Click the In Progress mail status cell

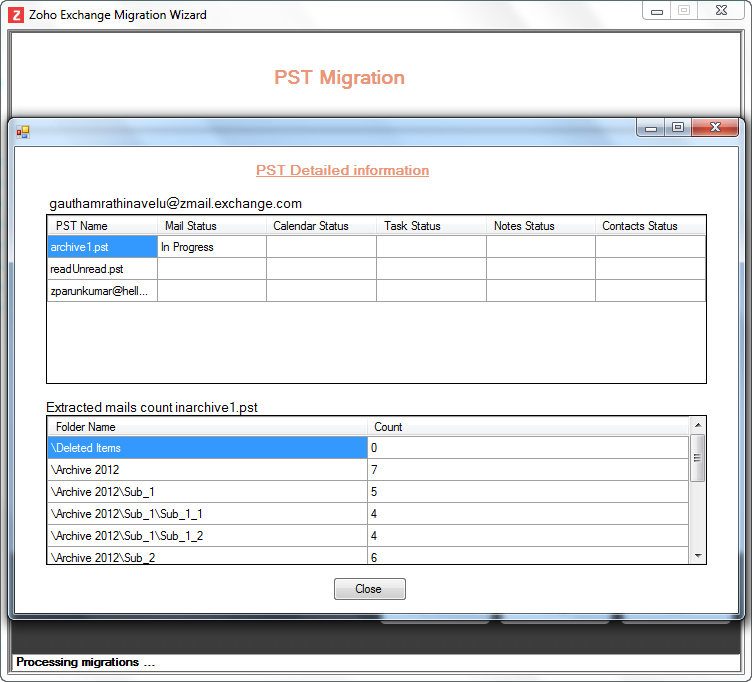coord(212,247)
